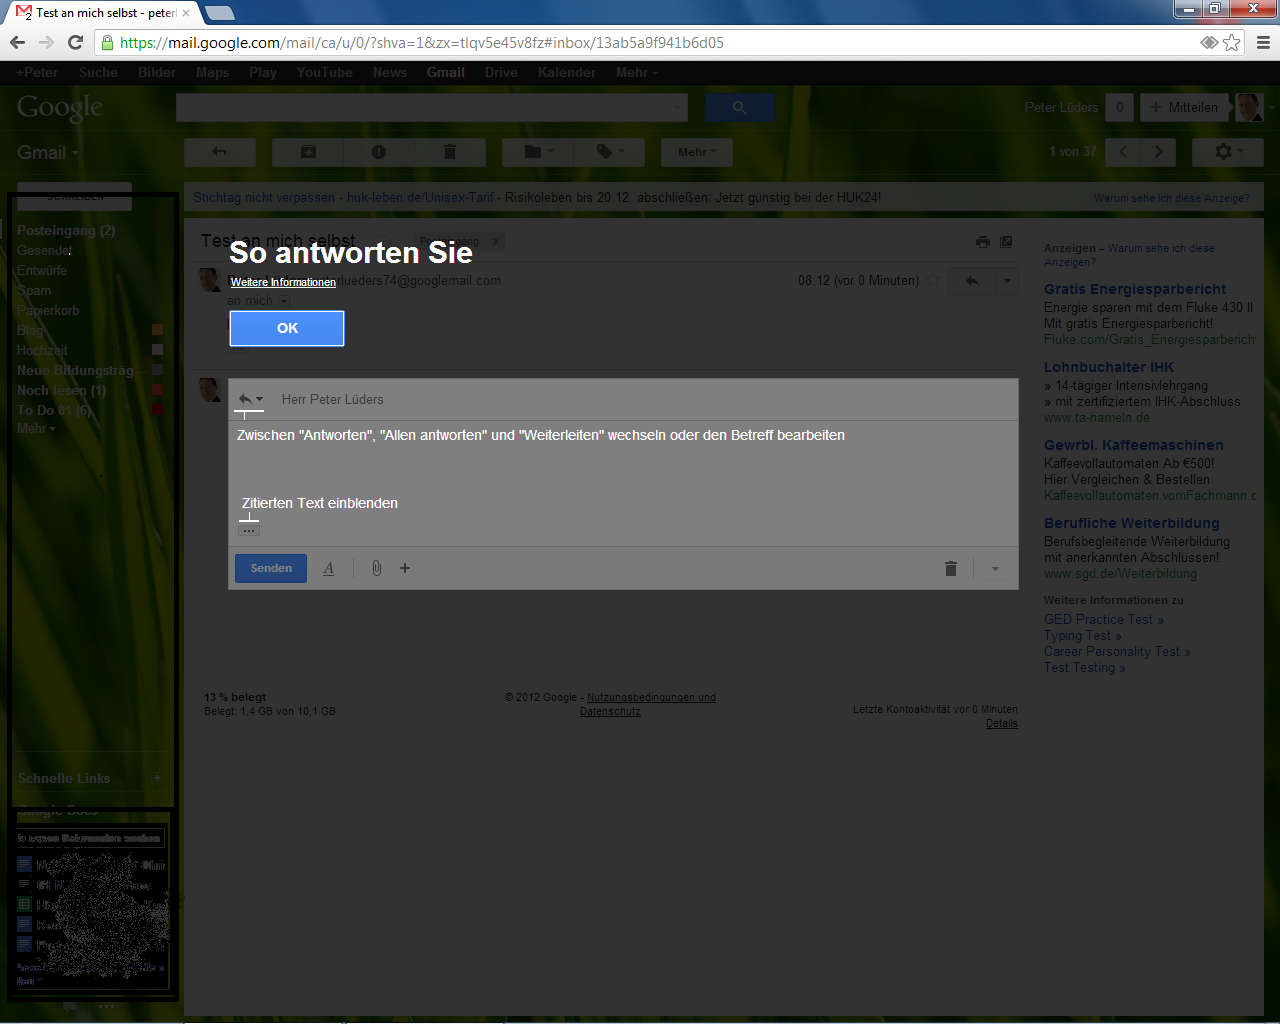1280x1024 pixels.
Task: Open Drive in the Google bar
Action: 501,72
